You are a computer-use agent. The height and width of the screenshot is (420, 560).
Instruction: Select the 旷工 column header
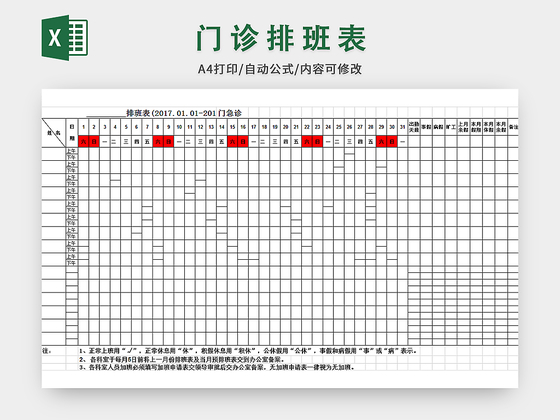(451, 127)
